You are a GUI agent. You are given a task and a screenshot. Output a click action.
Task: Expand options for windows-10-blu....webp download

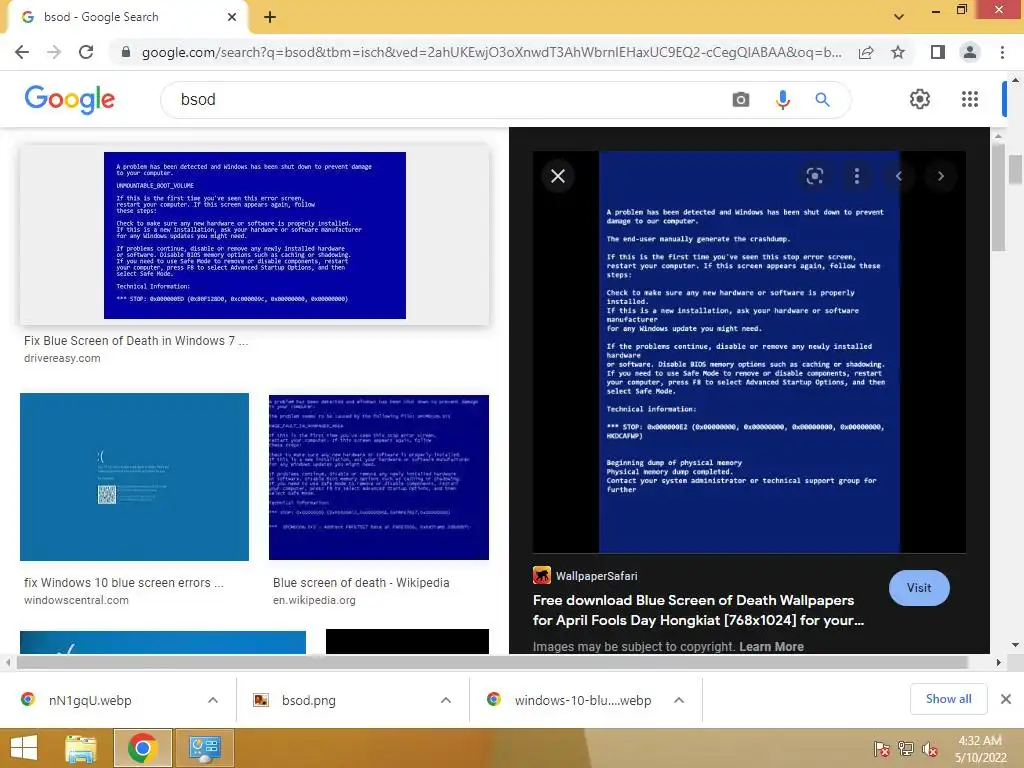click(x=679, y=700)
